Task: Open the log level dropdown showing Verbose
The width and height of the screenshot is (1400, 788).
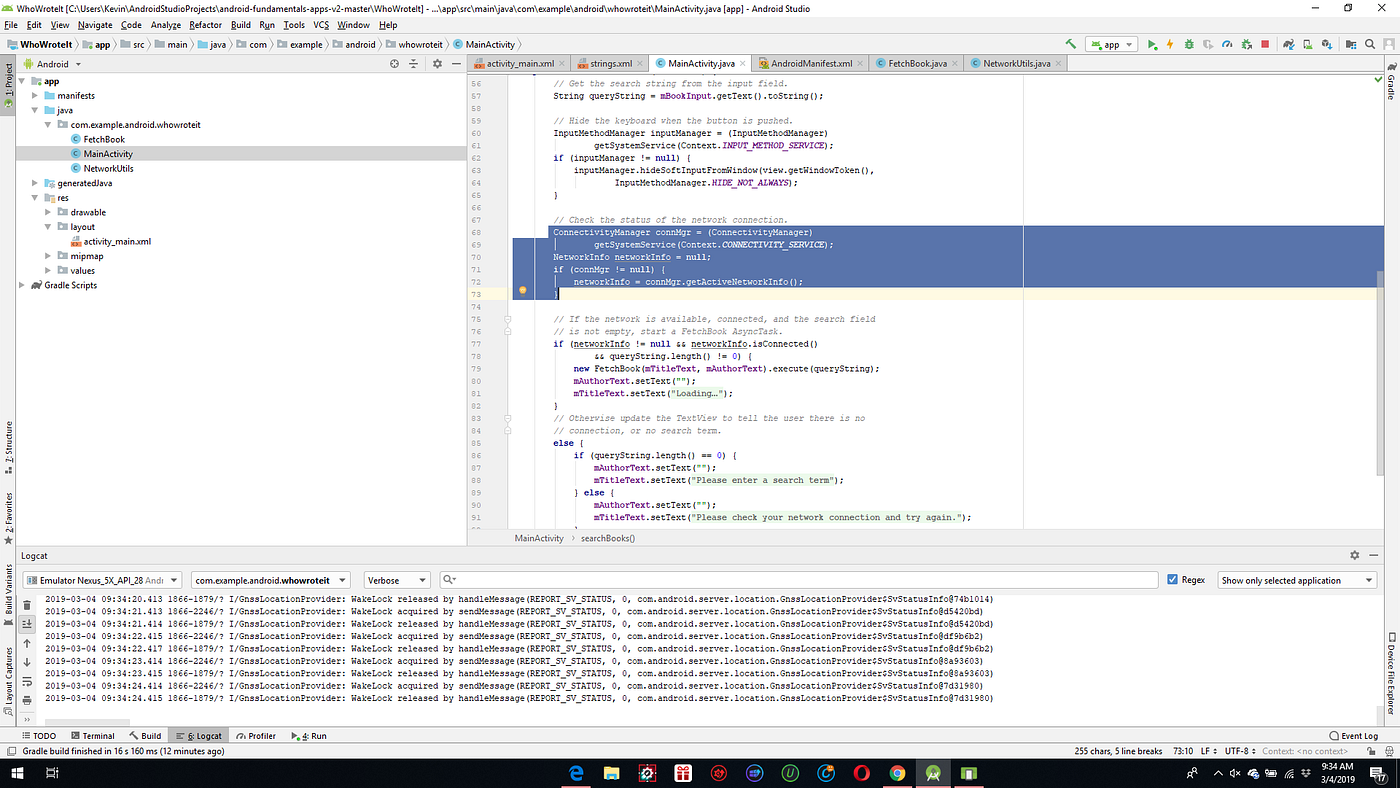Action: tap(396, 579)
